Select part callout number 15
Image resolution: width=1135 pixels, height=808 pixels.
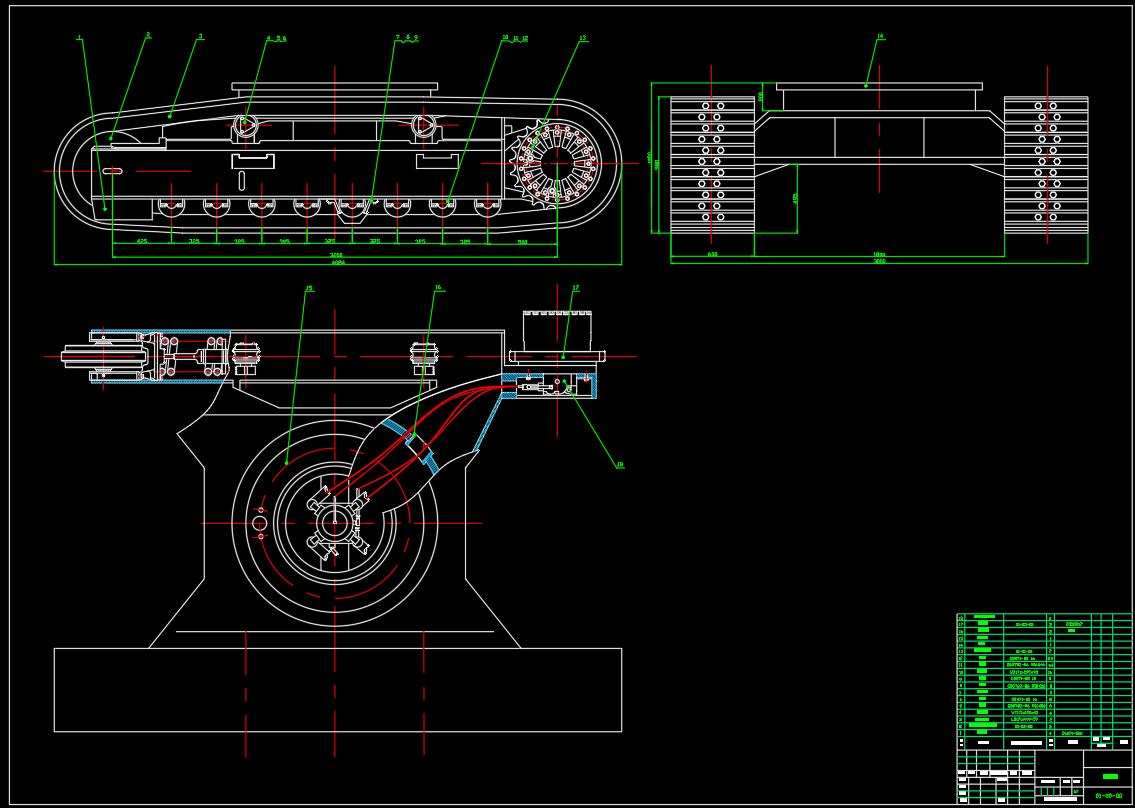(309, 288)
